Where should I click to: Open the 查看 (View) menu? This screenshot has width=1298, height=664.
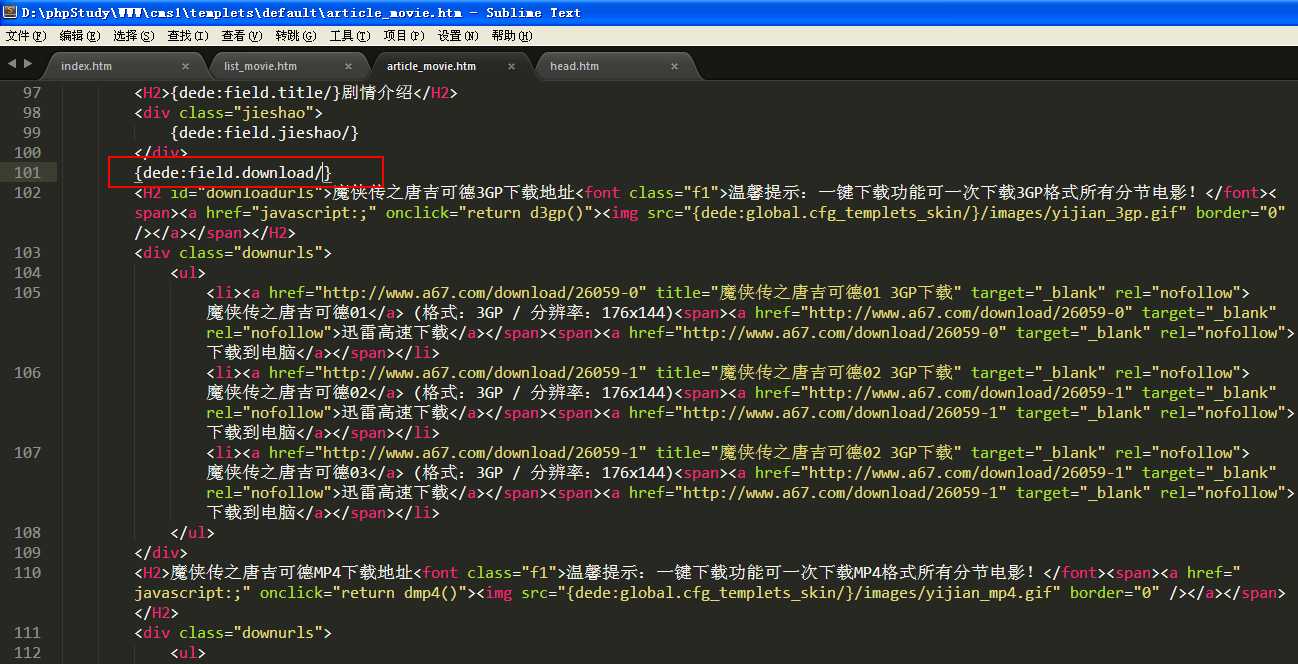coord(242,35)
